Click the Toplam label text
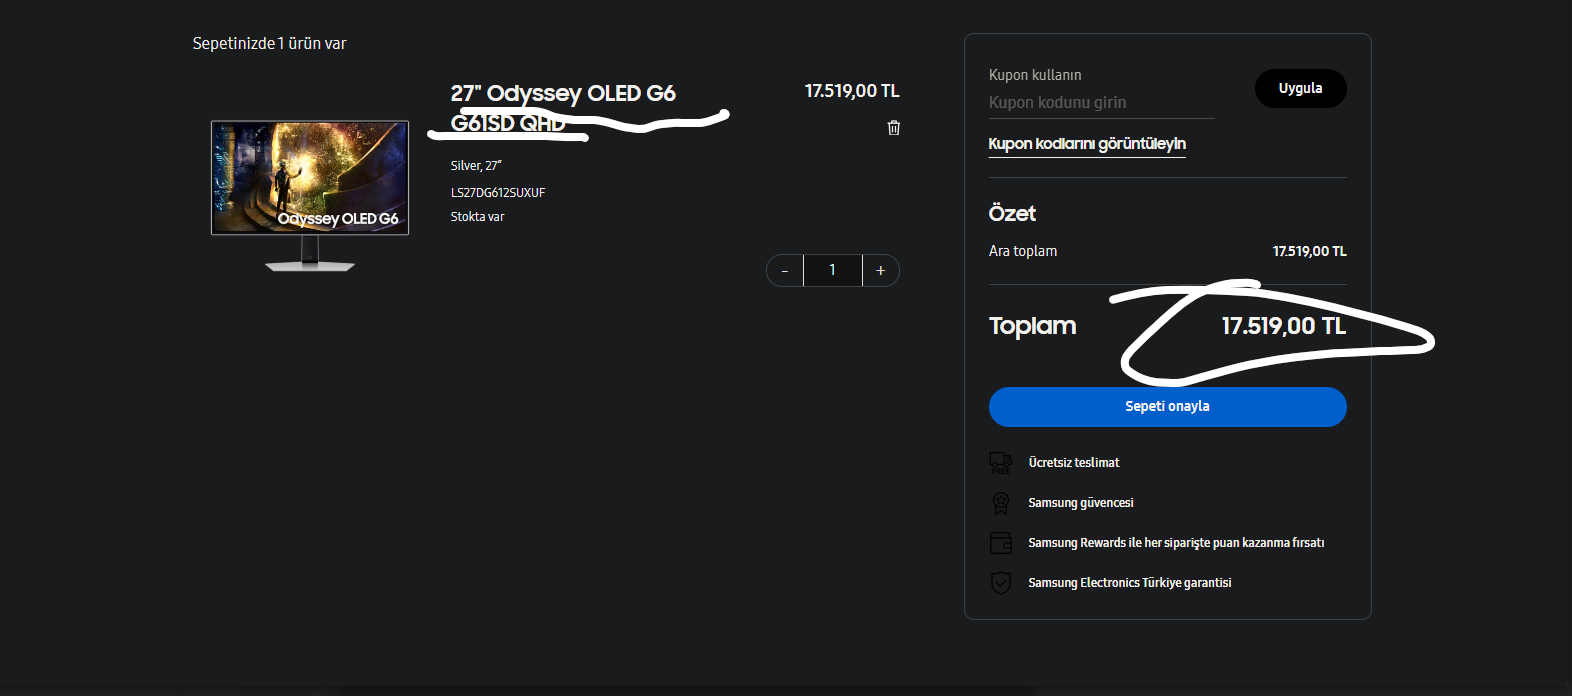Screen dimensions: 1572x696 [1032, 326]
